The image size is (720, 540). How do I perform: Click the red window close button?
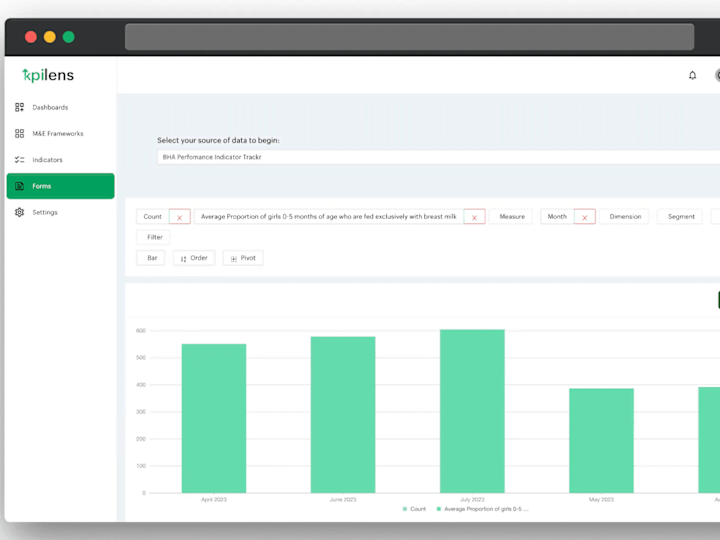pyautogui.click(x=31, y=37)
